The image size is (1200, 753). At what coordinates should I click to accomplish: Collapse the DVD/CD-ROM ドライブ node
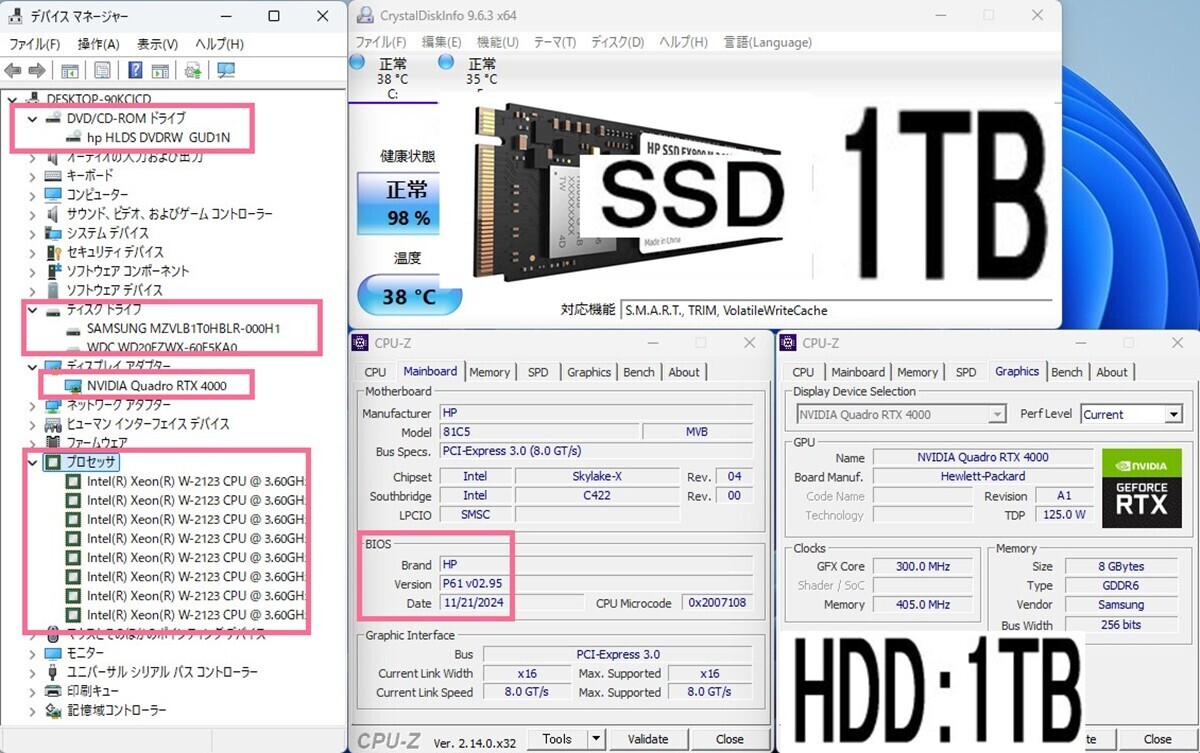coord(32,118)
